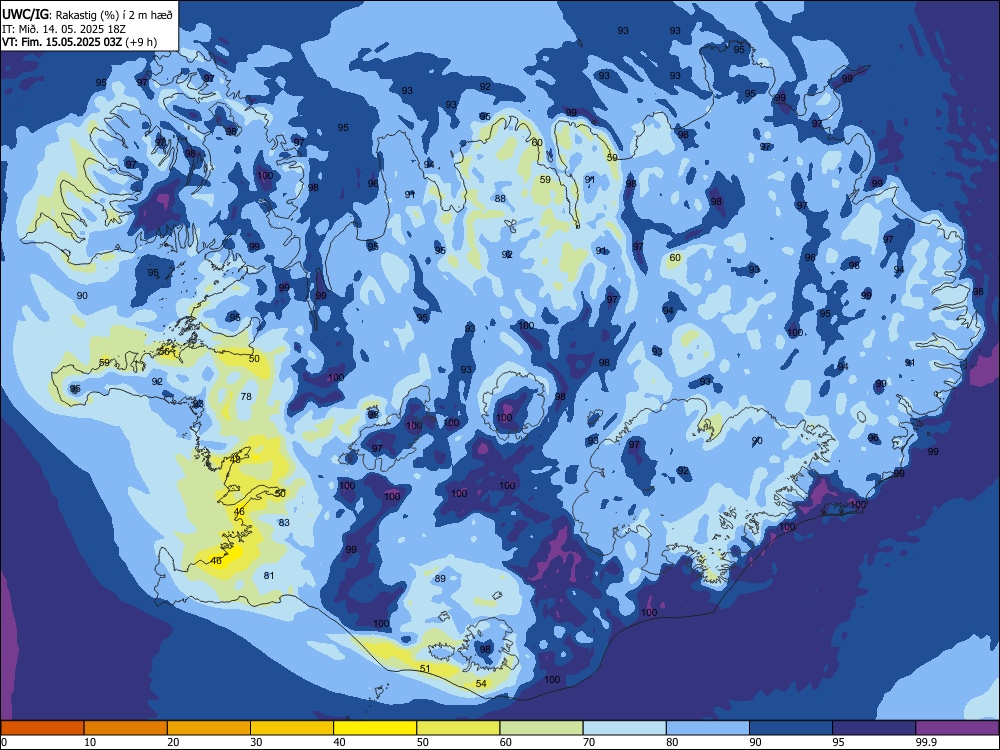Select the medium blue 90–95 legend swatch

(791, 728)
